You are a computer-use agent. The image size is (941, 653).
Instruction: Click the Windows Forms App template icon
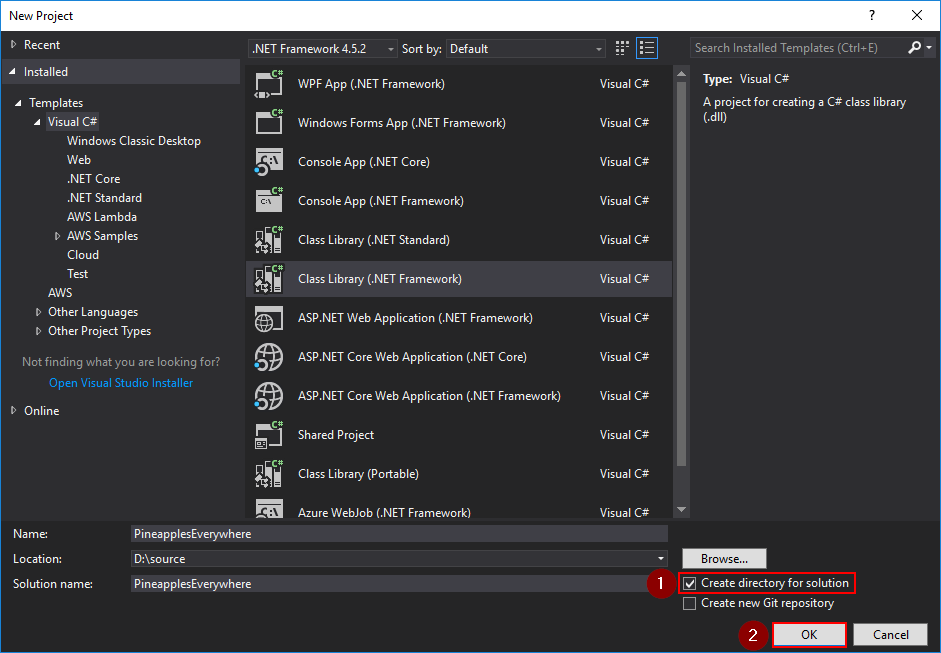coord(269,123)
